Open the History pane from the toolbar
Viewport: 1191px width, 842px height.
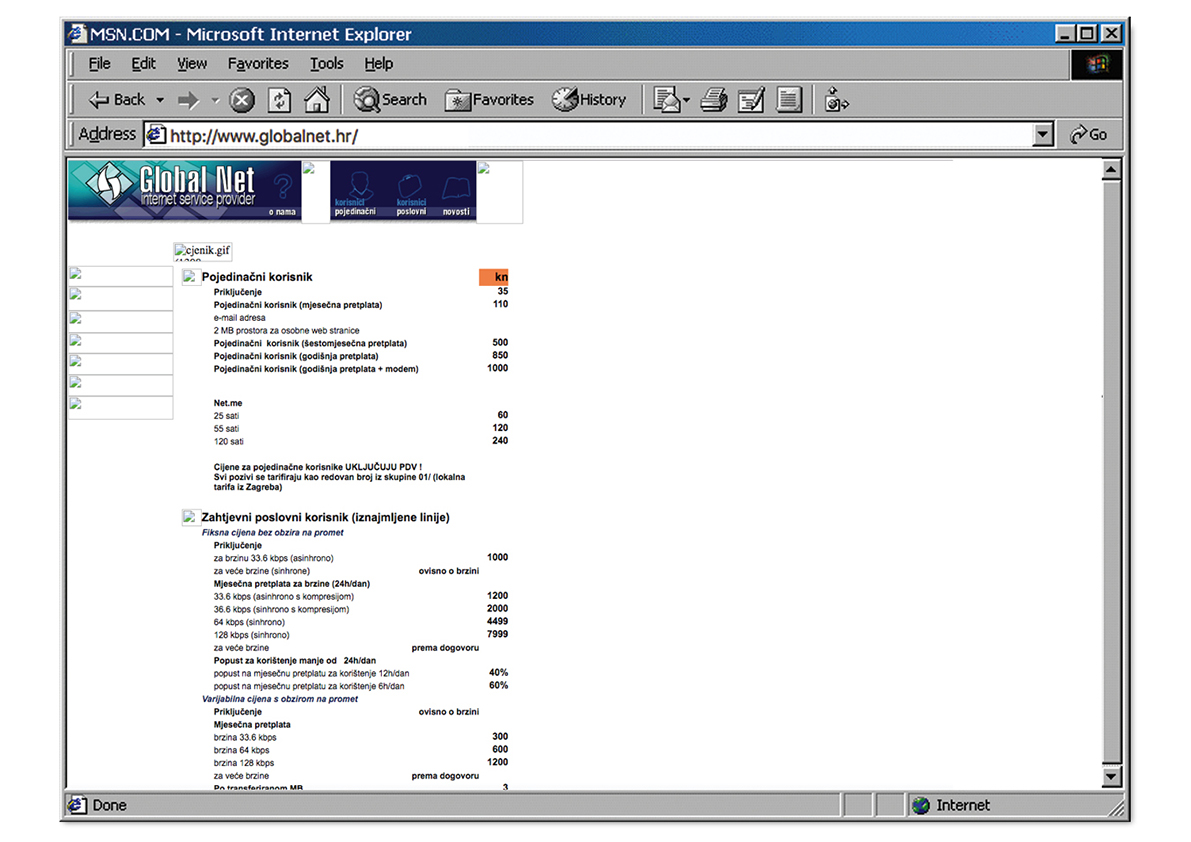click(x=589, y=100)
